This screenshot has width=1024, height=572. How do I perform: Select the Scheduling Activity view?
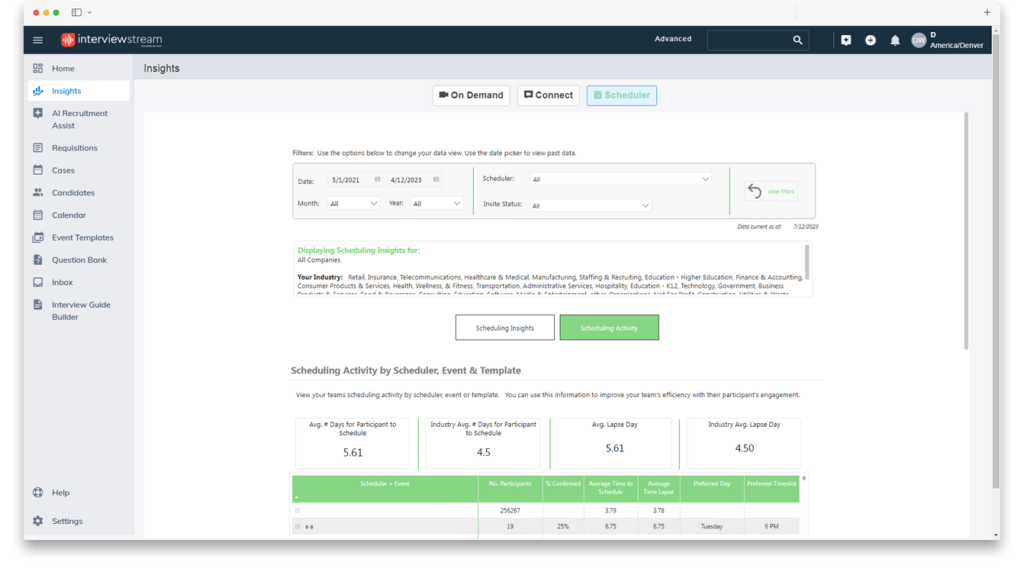609,328
